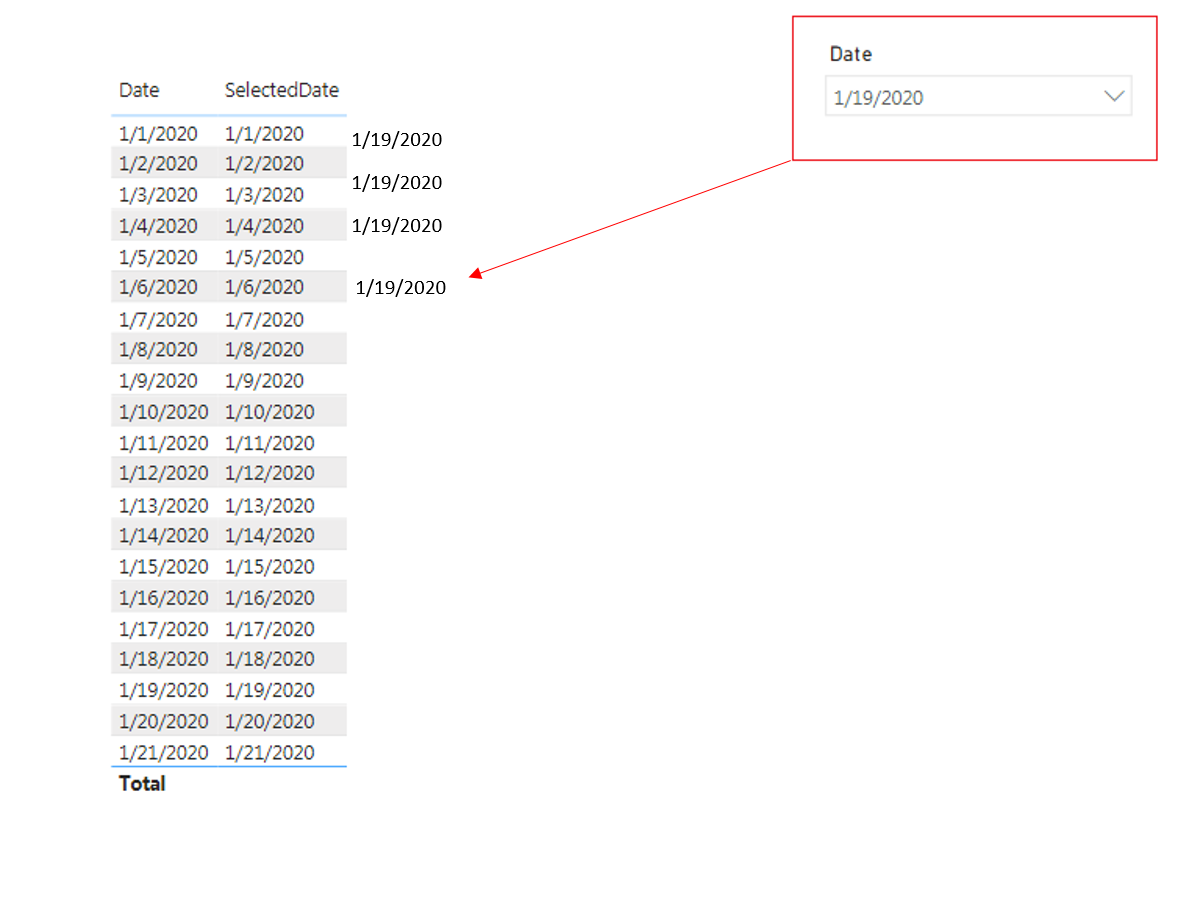1178x897 pixels.
Task: Select 1/12/2020 in the Date column
Action: pyautogui.click(x=163, y=473)
